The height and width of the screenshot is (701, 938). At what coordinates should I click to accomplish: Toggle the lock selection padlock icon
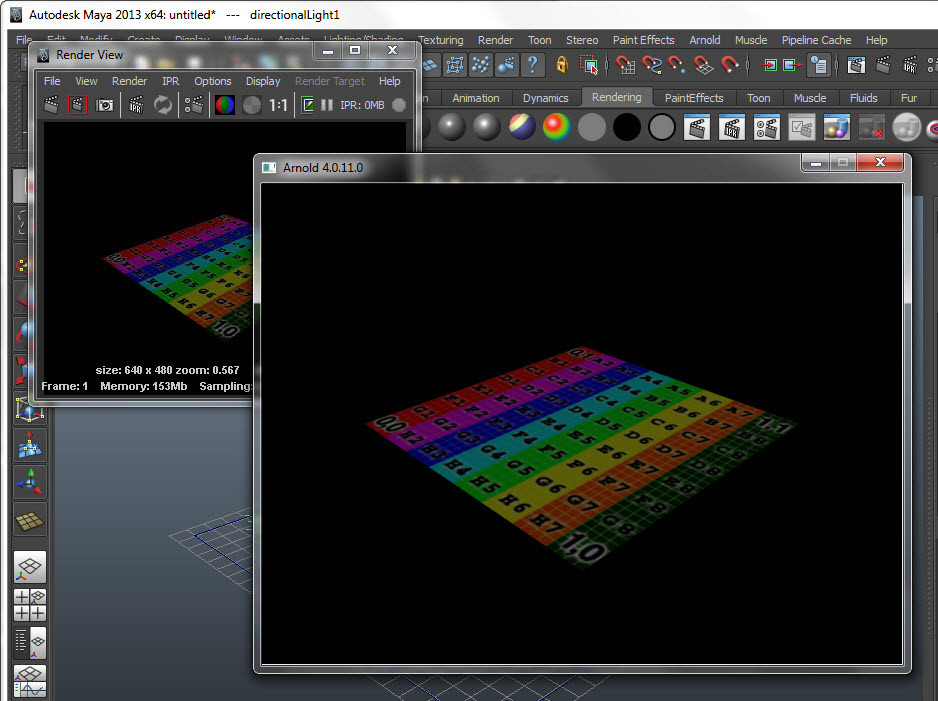tap(562, 65)
